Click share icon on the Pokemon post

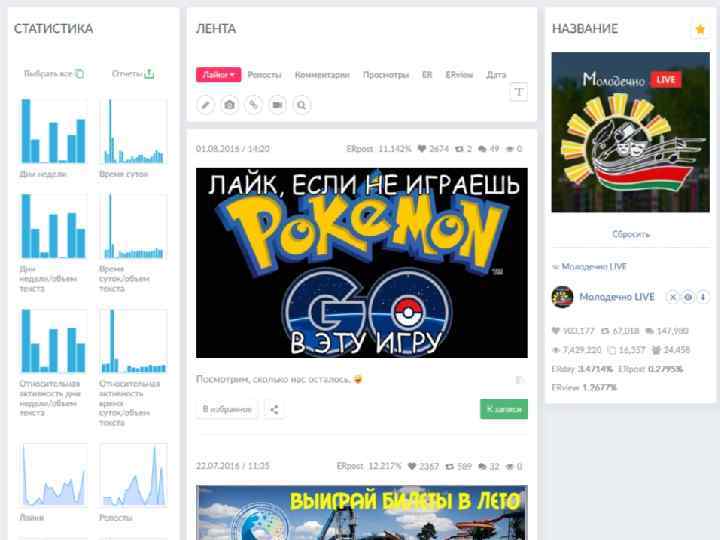pyautogui.click(x=274, y=409)
